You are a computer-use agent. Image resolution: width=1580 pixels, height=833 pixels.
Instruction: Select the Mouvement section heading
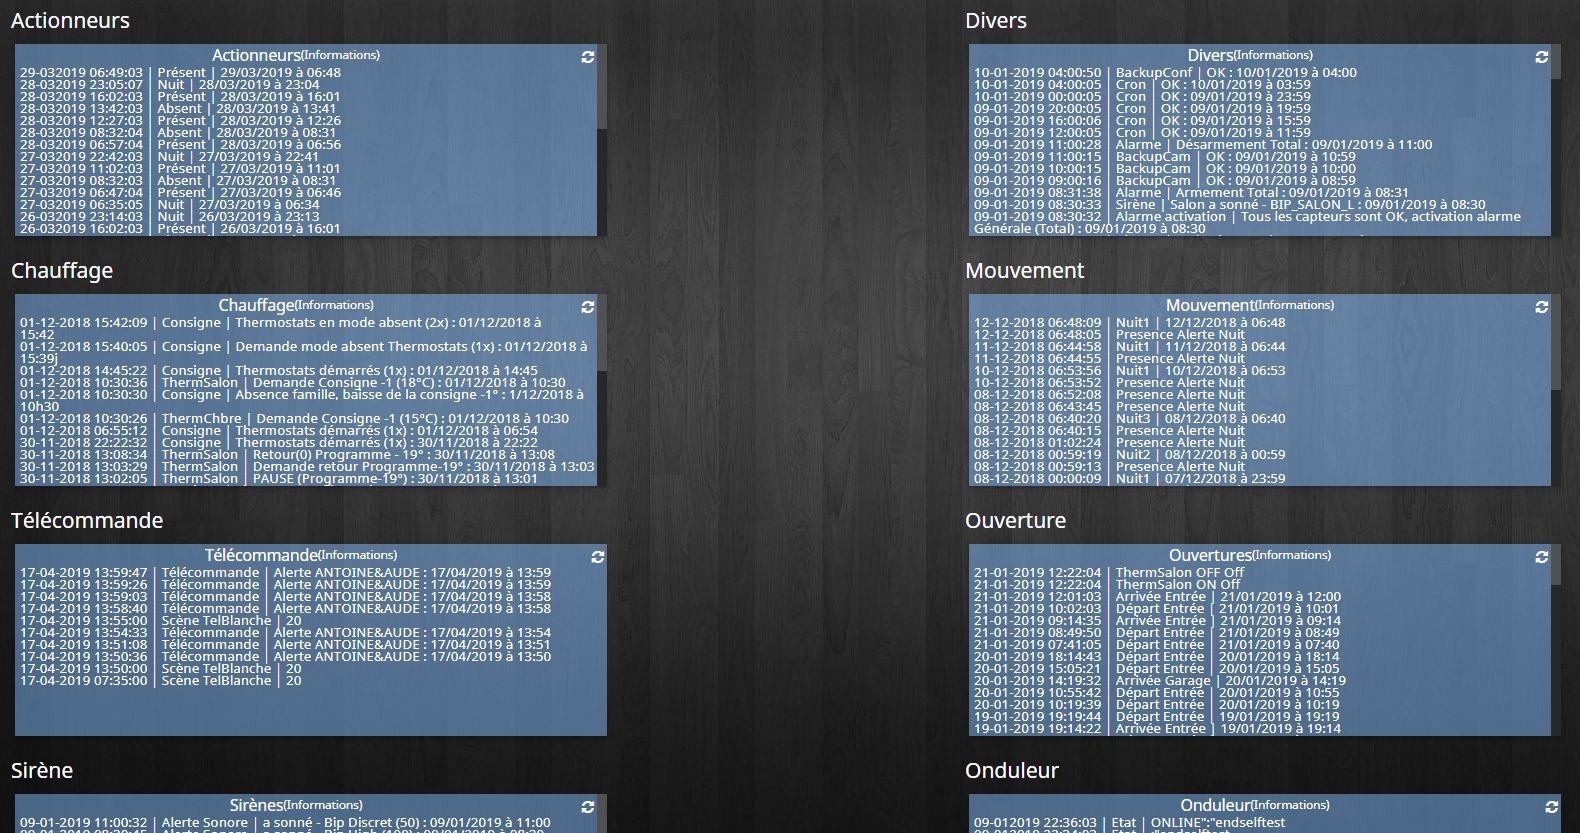click(1024, 271)
